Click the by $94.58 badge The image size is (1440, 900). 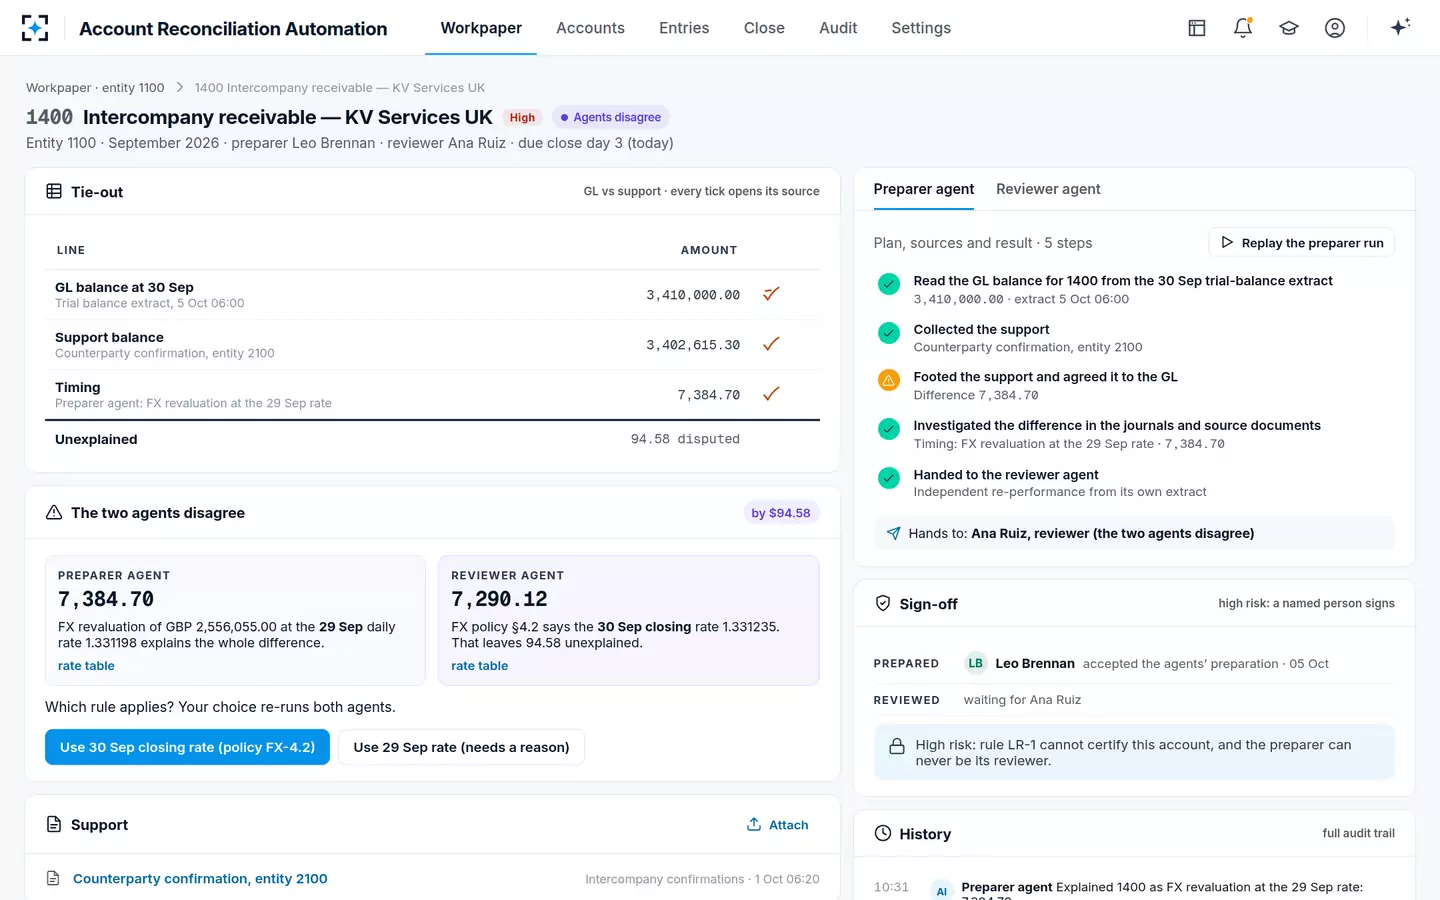tap(781, 513)
